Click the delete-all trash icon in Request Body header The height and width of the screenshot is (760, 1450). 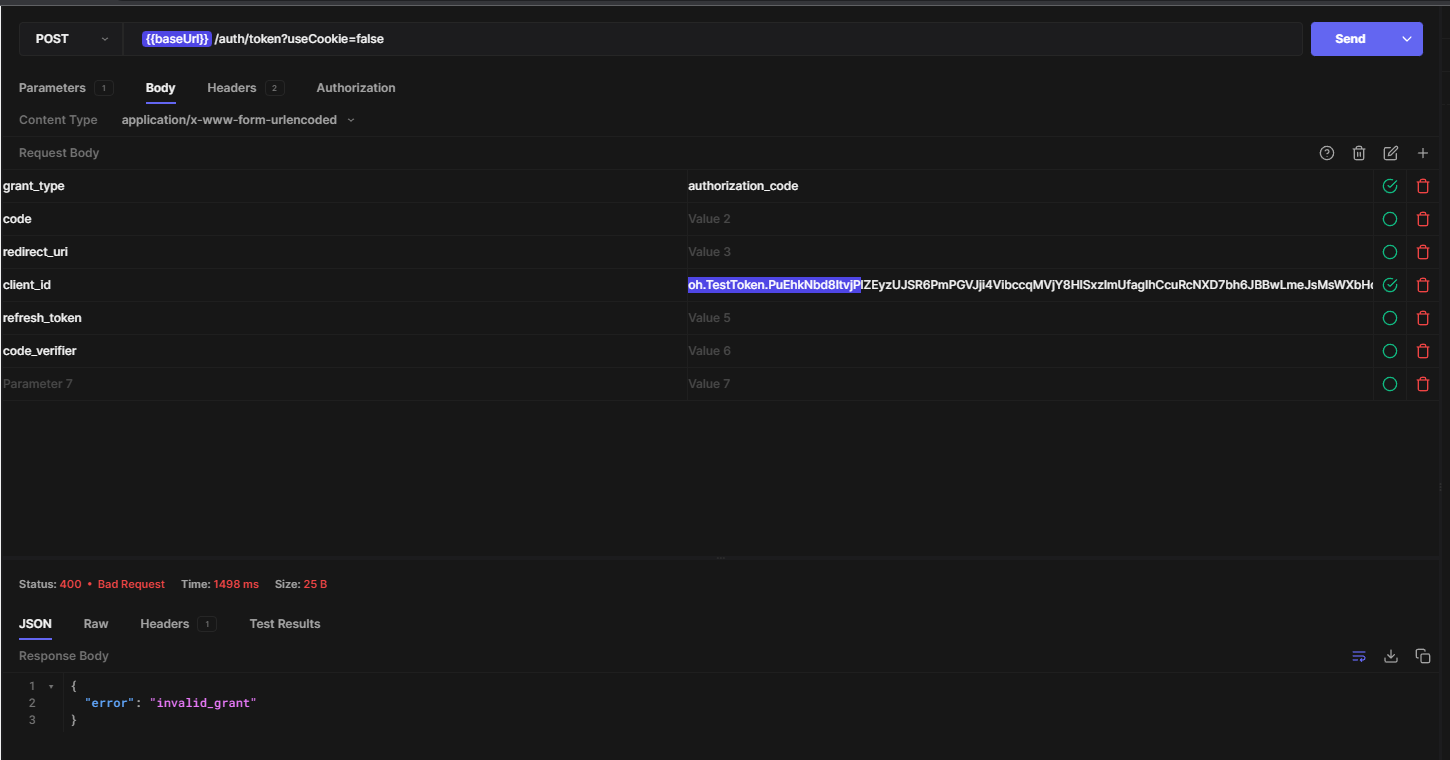point(1359,153)
